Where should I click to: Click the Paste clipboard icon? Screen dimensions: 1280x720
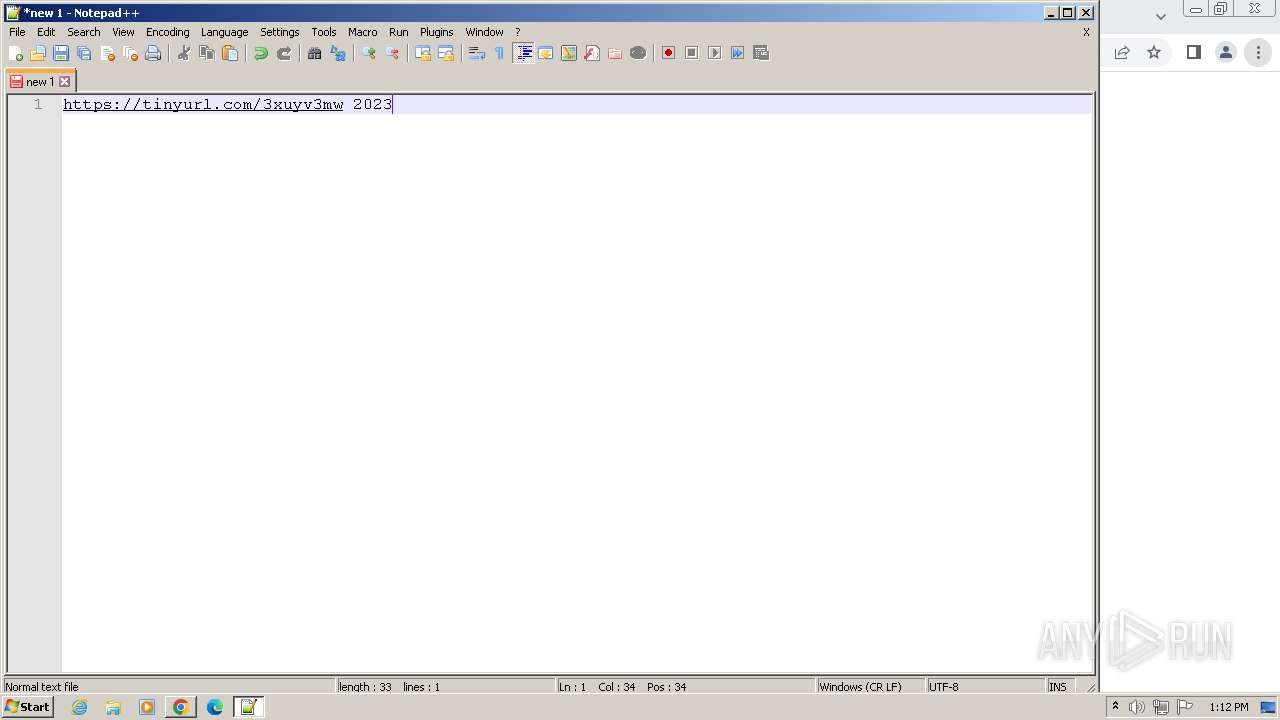coord(230,53)
